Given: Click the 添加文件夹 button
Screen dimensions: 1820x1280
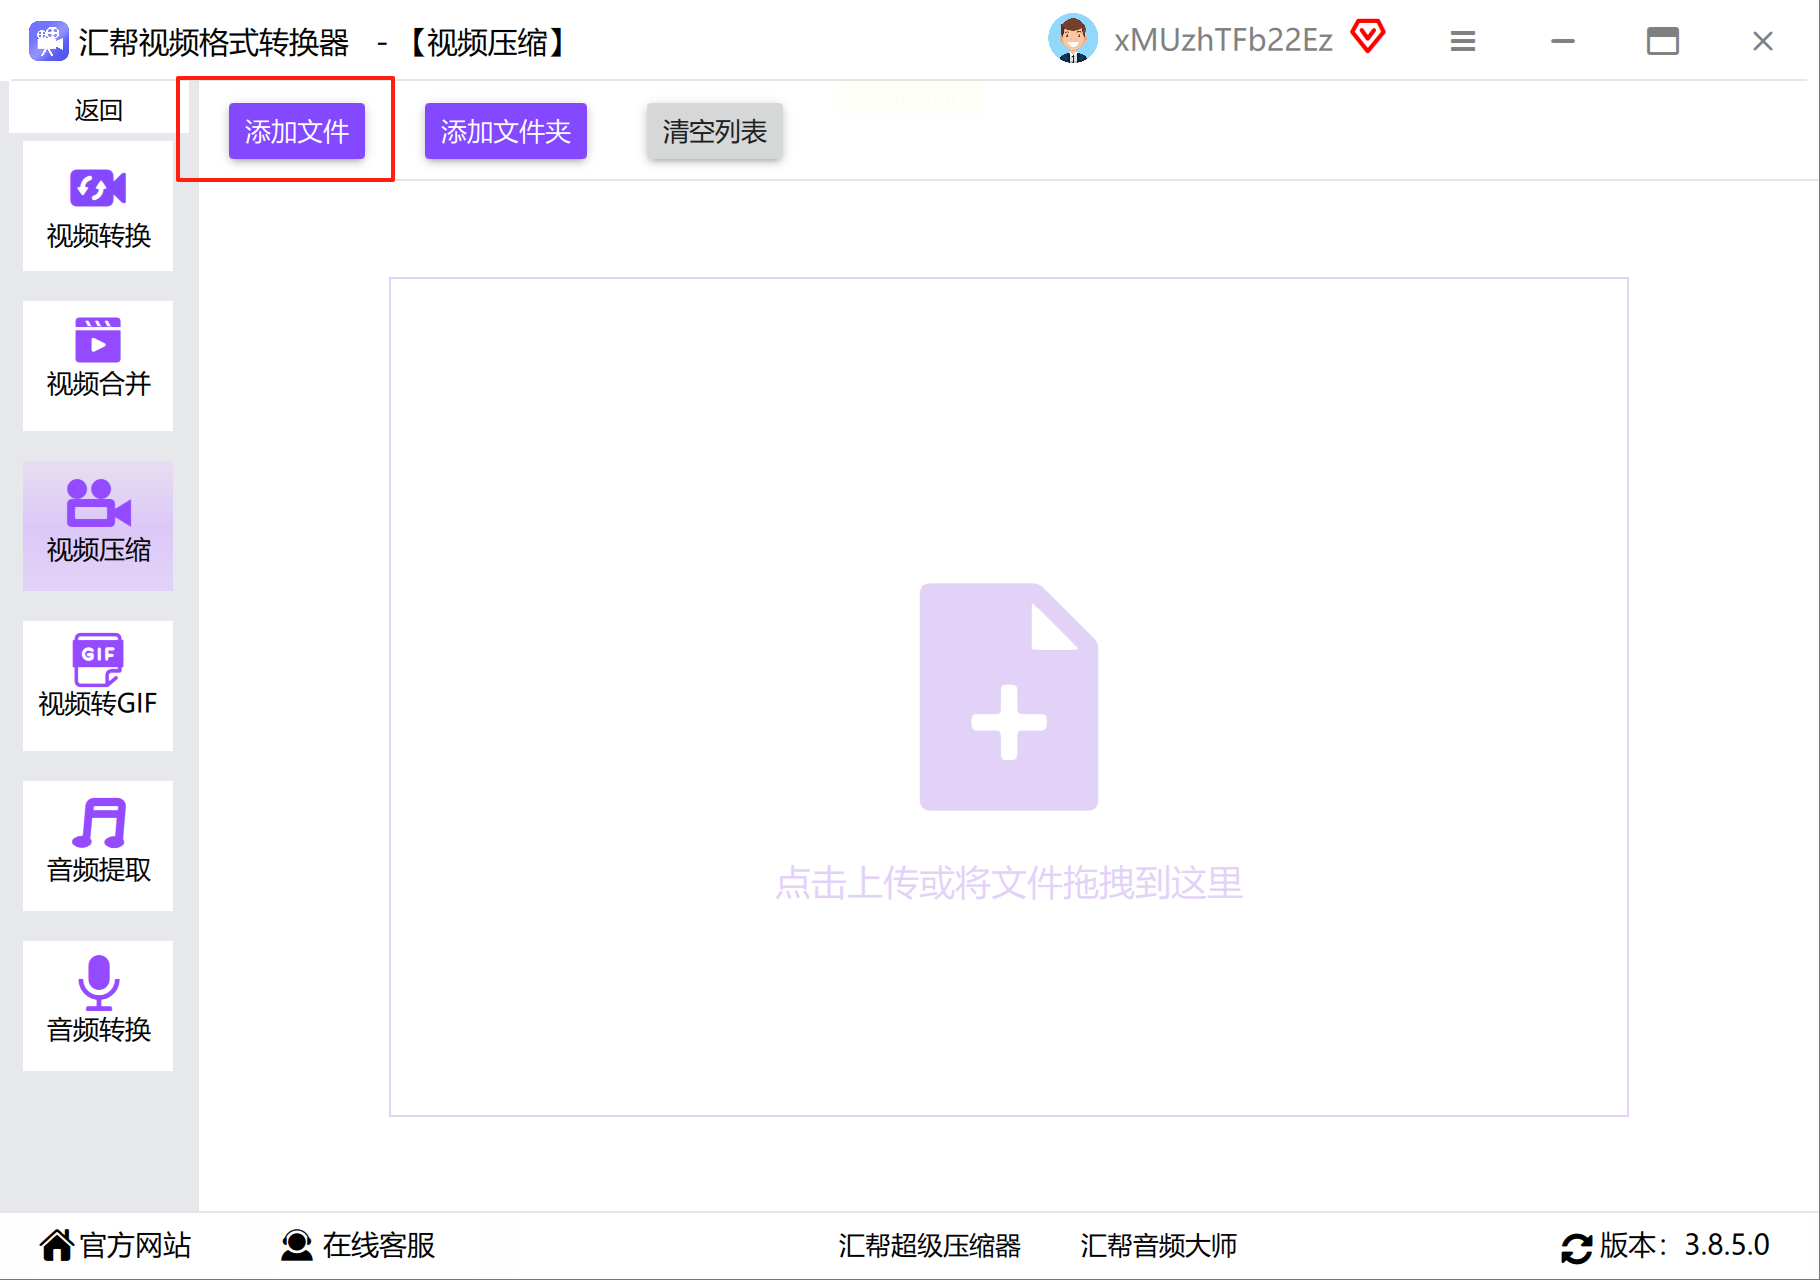Looking at the screenshot, I should 506,131.
